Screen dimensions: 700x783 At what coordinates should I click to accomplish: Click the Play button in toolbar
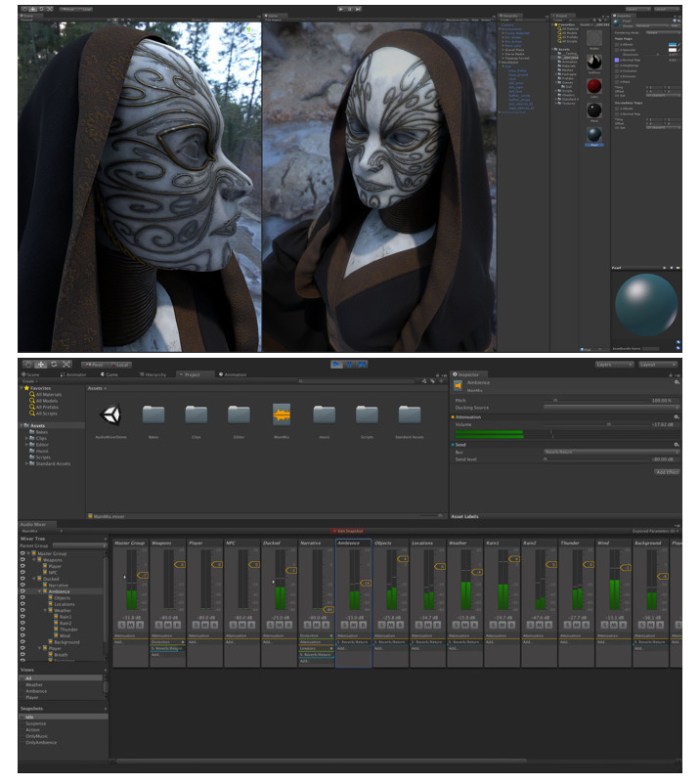(x=337, y=364)
